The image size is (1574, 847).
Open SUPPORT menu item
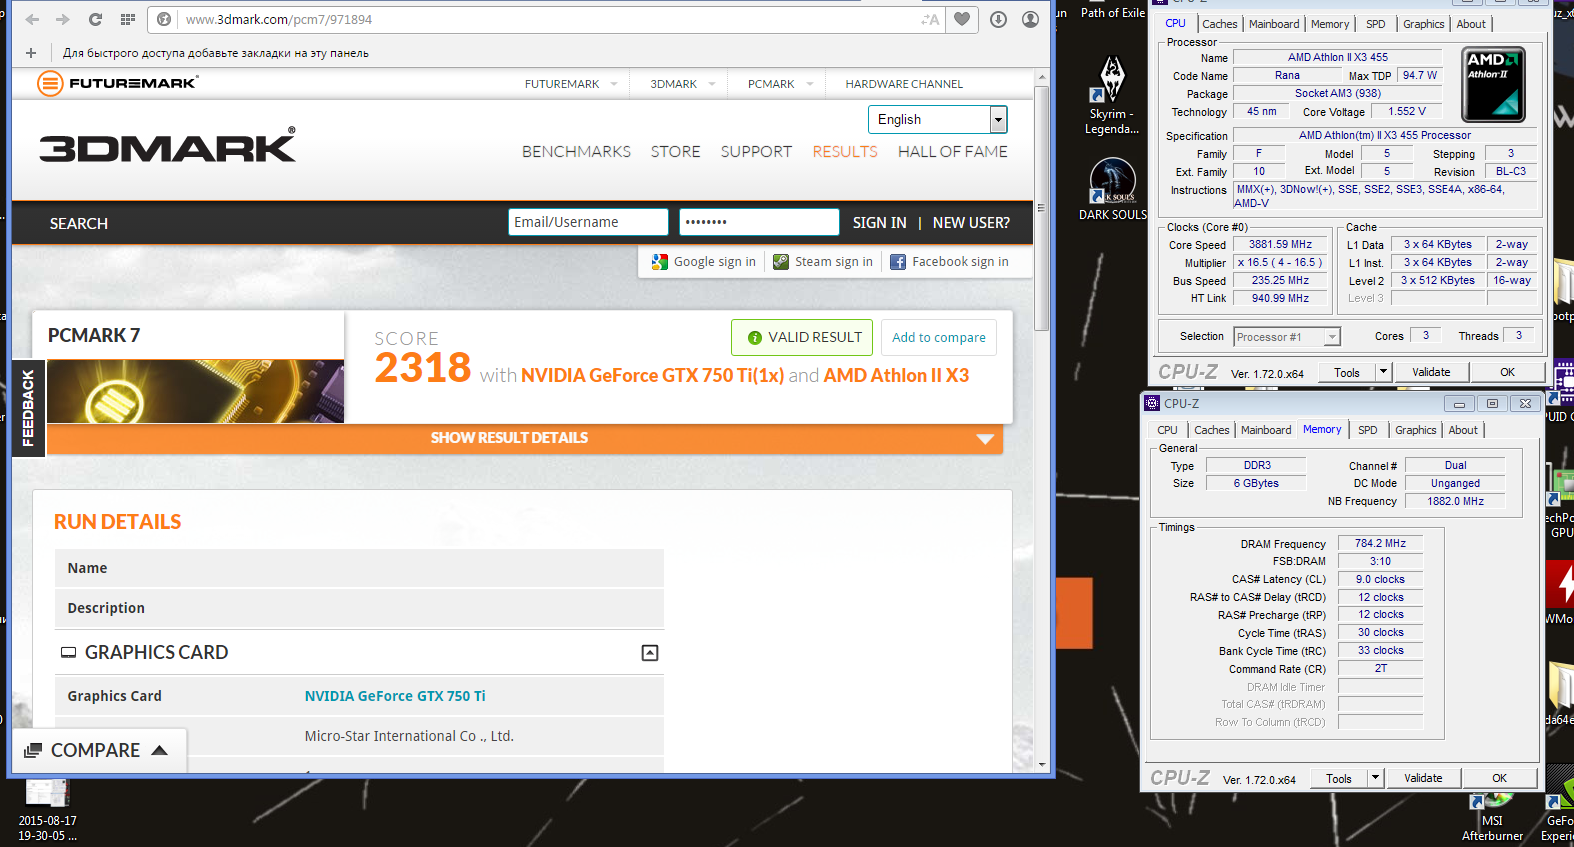756,152
